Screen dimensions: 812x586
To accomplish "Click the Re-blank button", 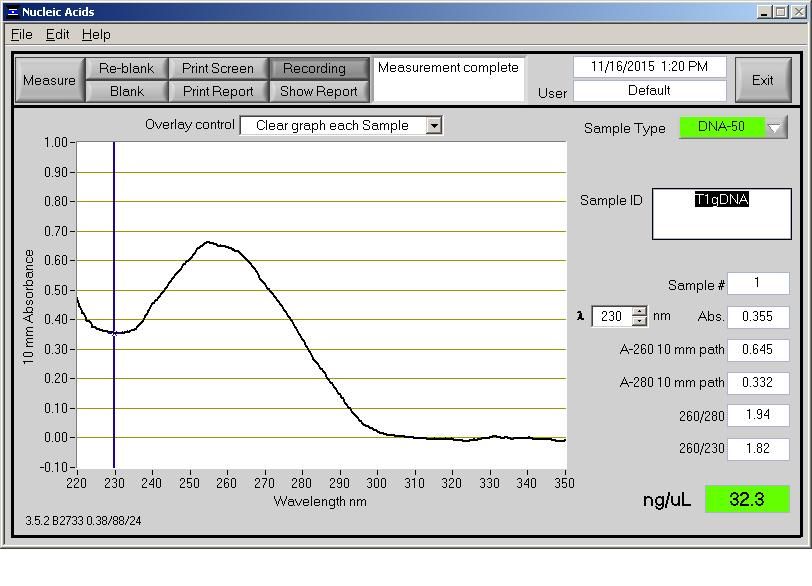I will [x=126, y=68].
